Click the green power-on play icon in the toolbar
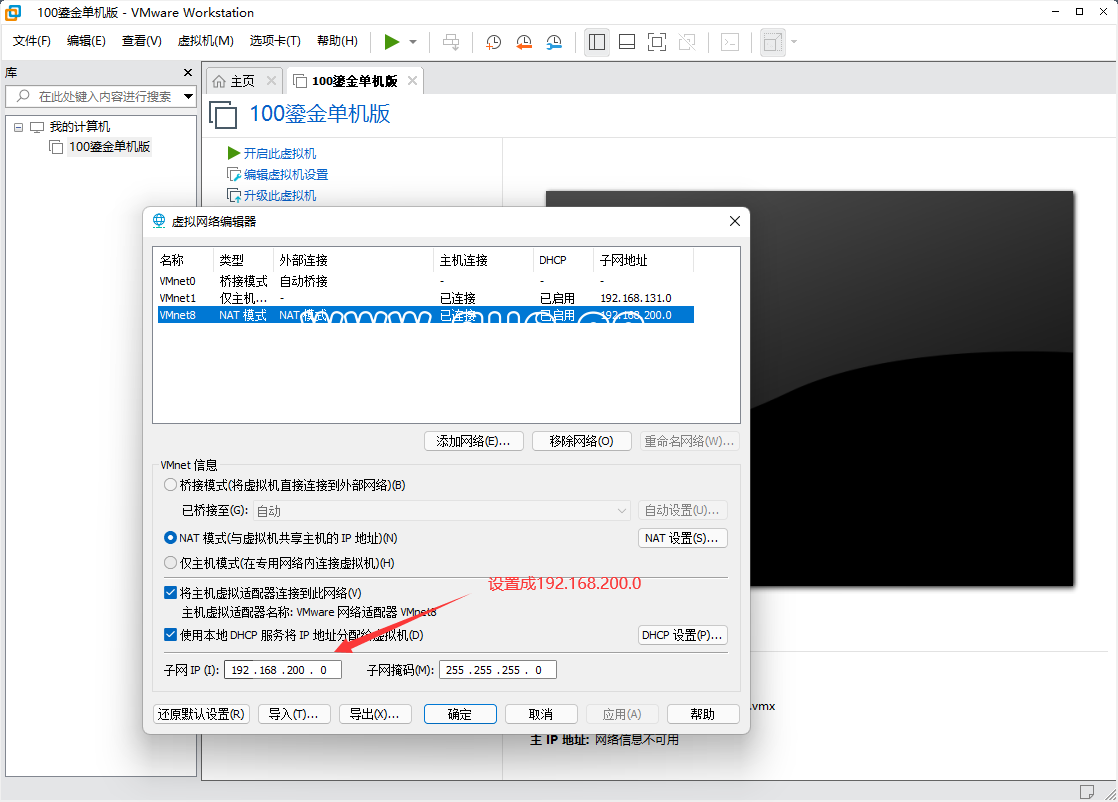Image resolution: width=1118 pixels, height=802 pixels. (391, 42)
